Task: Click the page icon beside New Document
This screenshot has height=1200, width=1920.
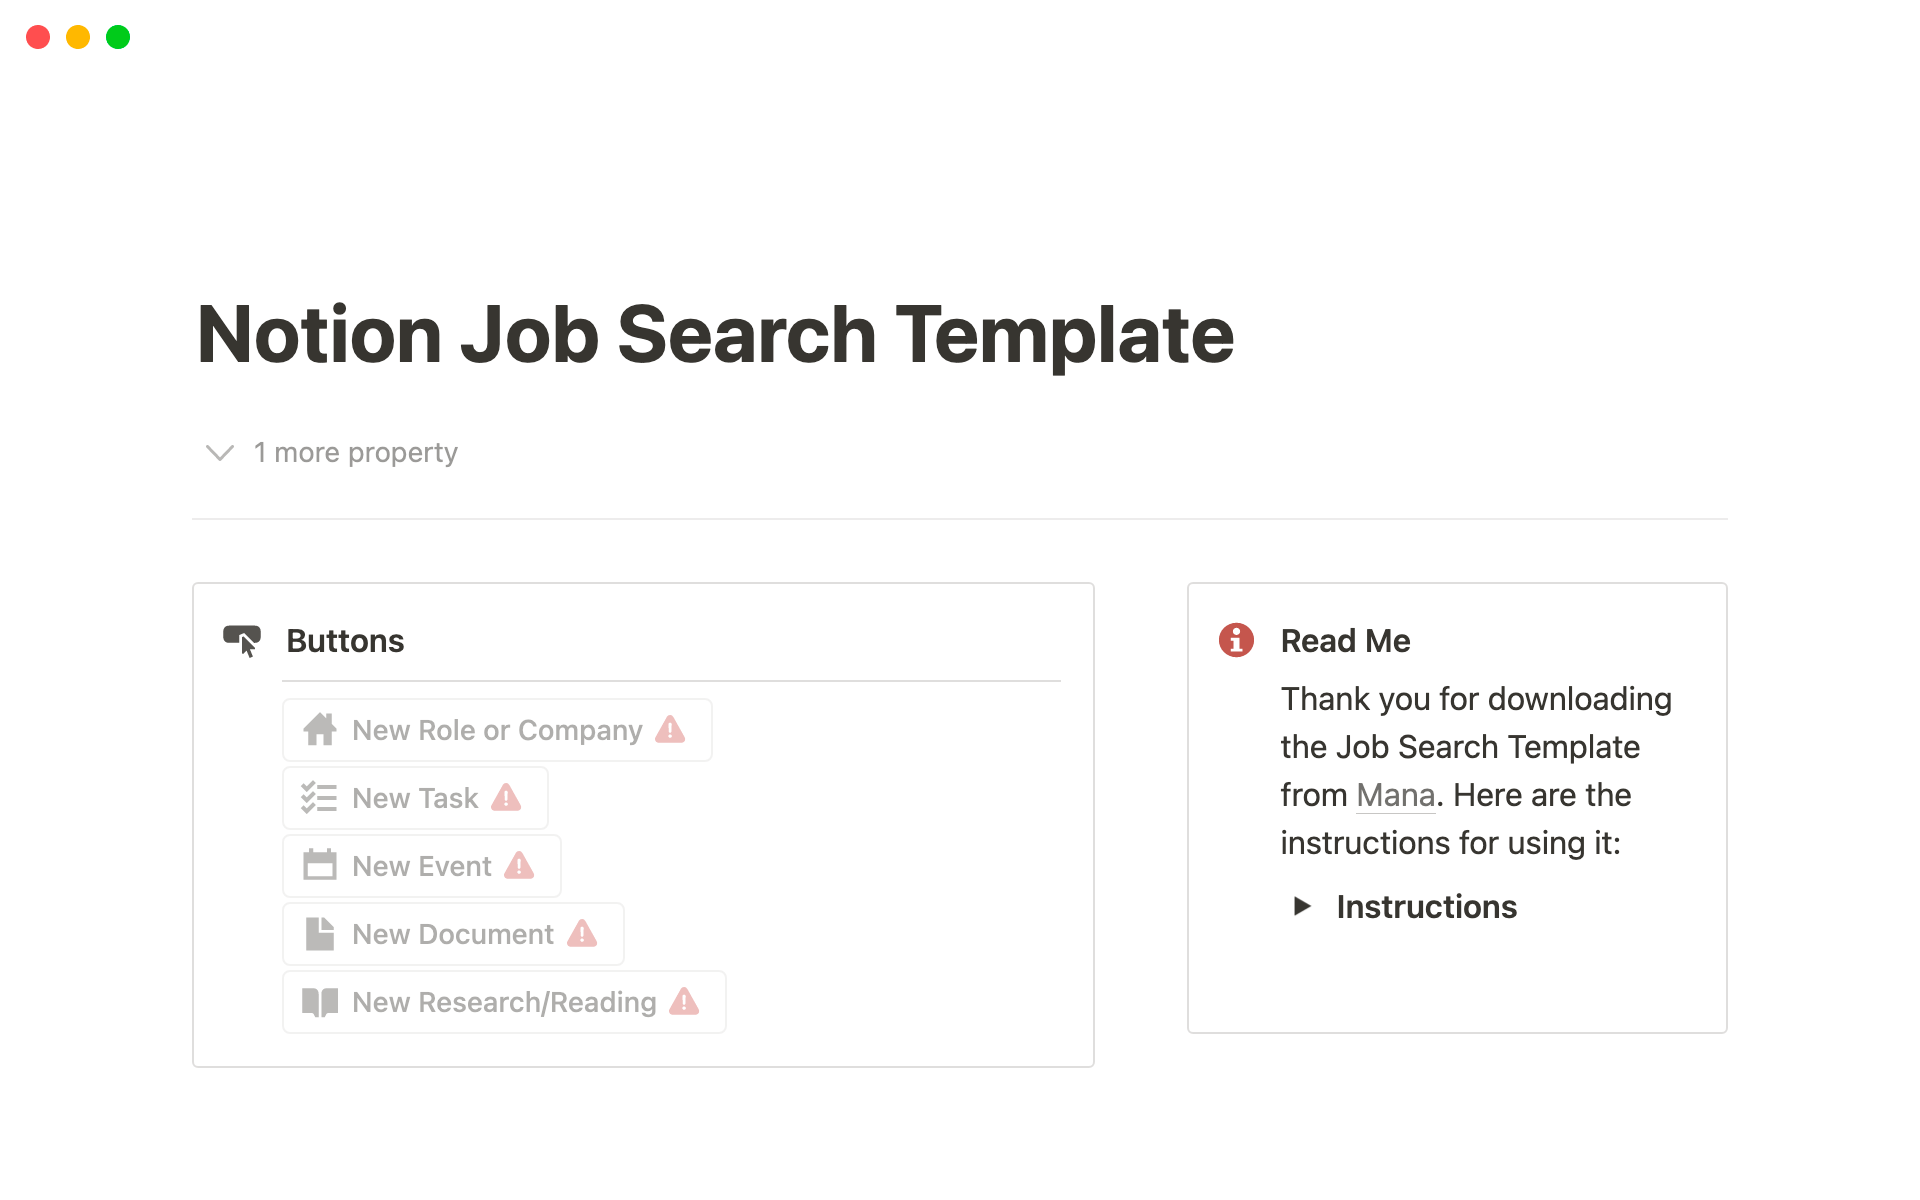Action: point(320,934)
